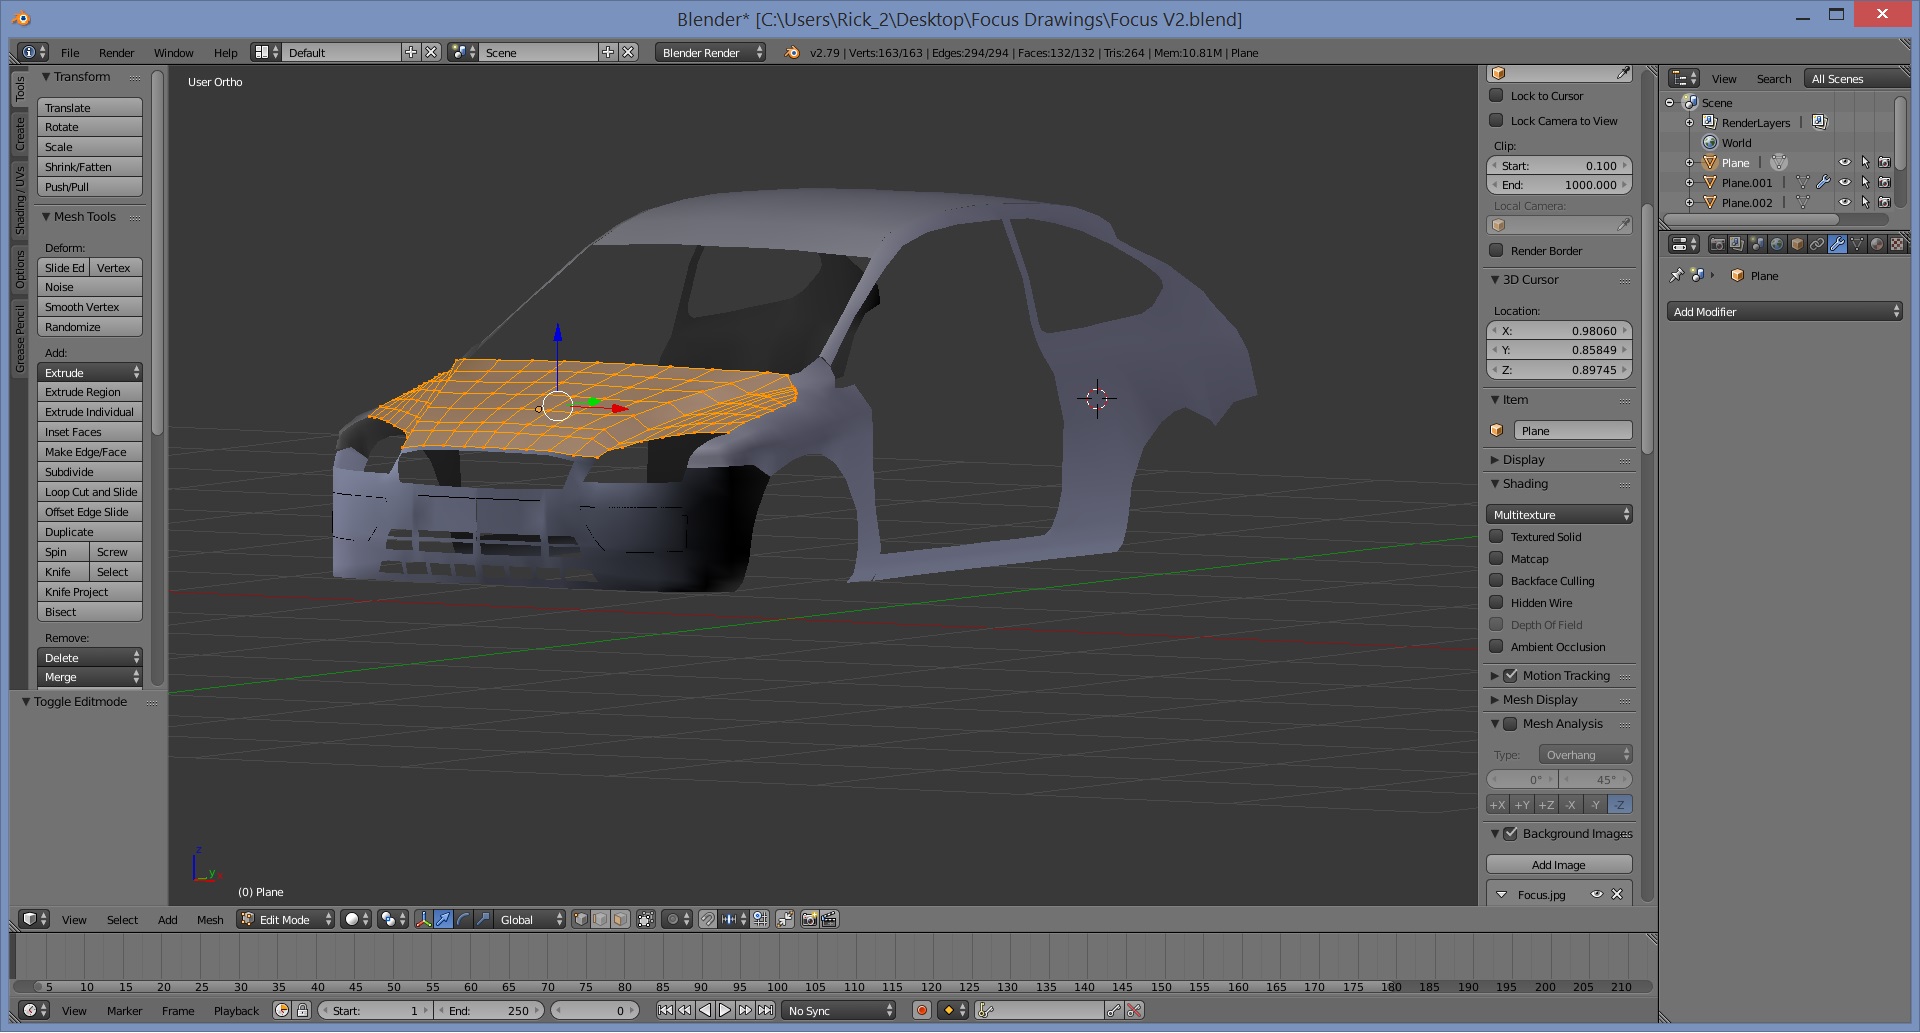This screenshot has width=1920, height=1033.
Task: Click the OpenGL render active viewport icon
Action: coord(809,919)
